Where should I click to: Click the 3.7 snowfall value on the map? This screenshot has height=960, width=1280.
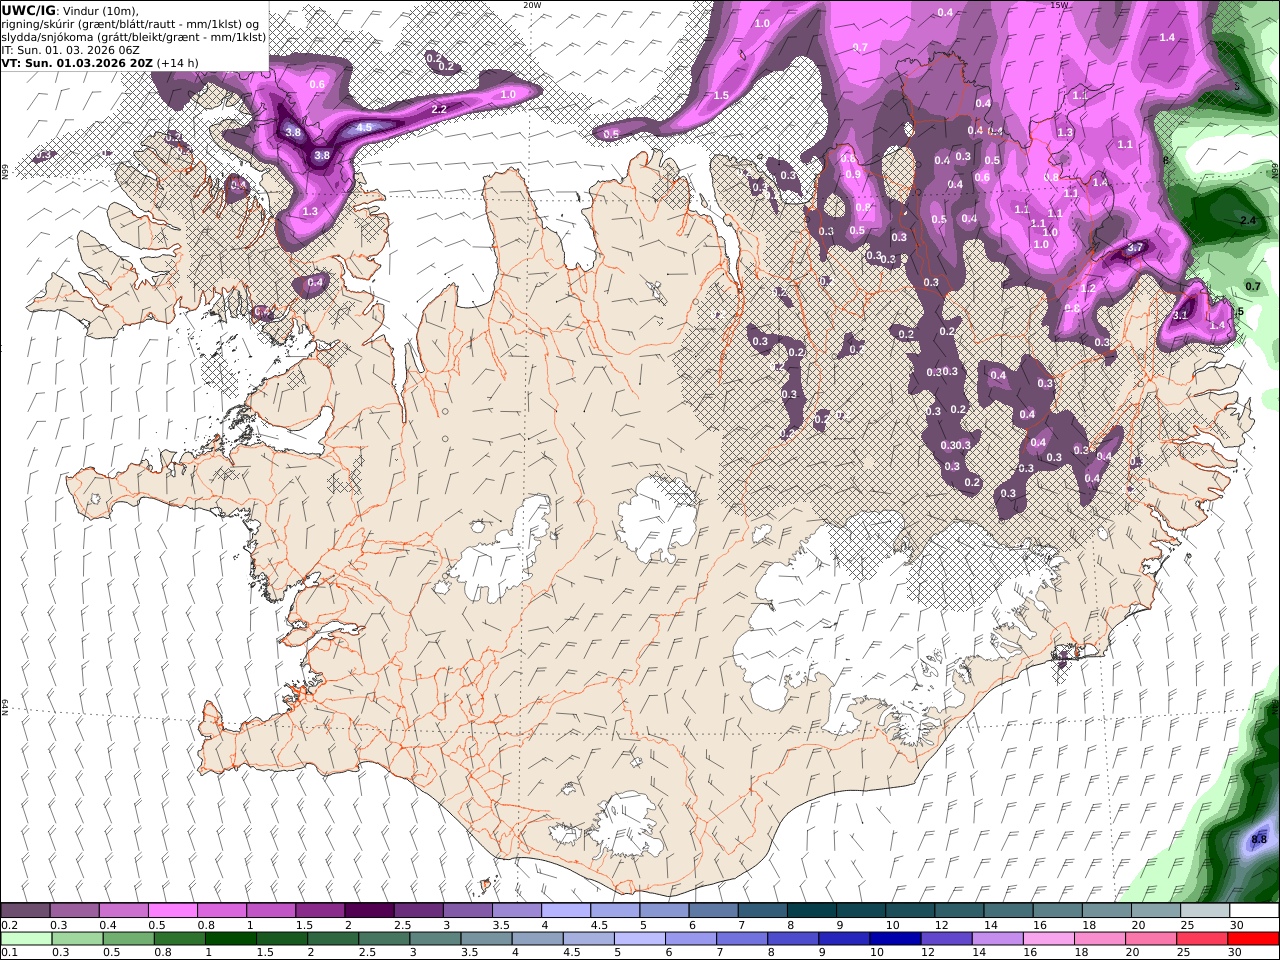[1135, 247]
